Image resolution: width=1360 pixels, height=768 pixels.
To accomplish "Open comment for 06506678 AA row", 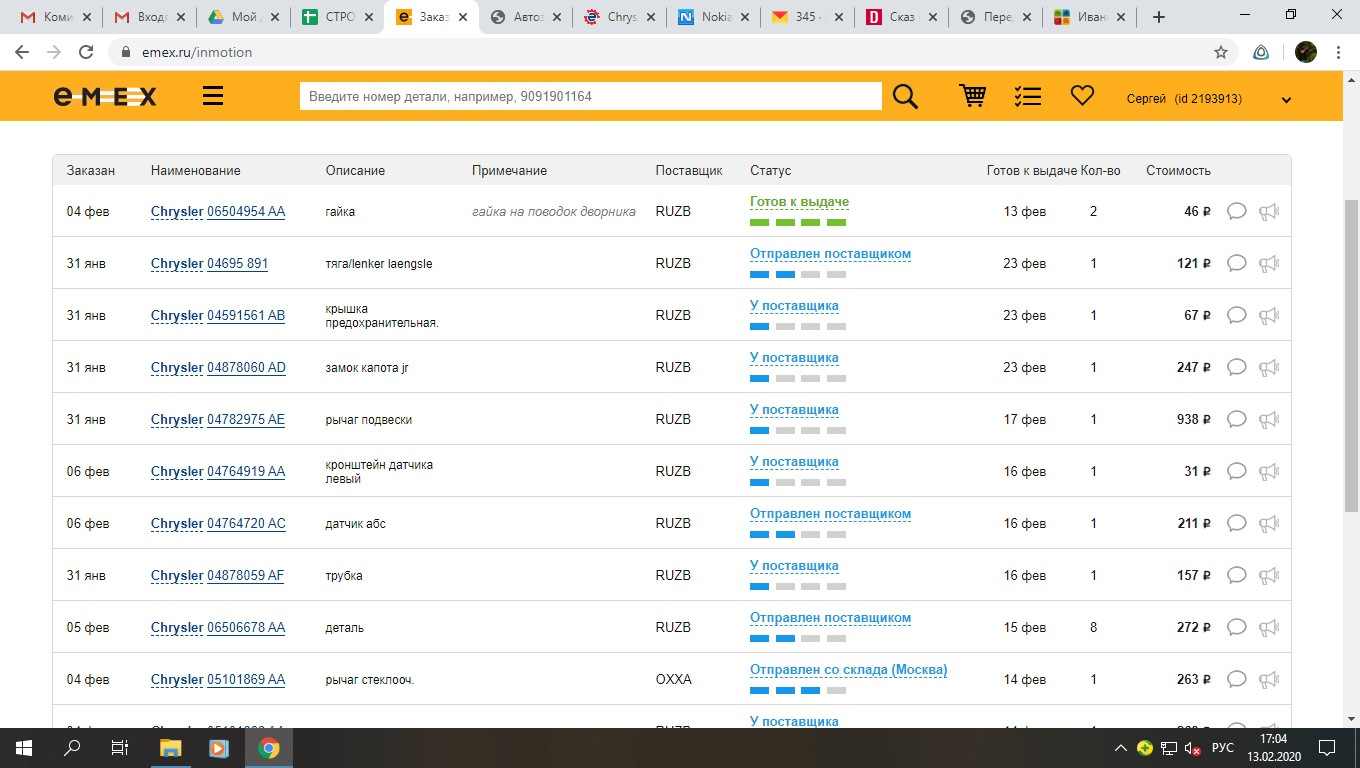I will point(1236,627).
